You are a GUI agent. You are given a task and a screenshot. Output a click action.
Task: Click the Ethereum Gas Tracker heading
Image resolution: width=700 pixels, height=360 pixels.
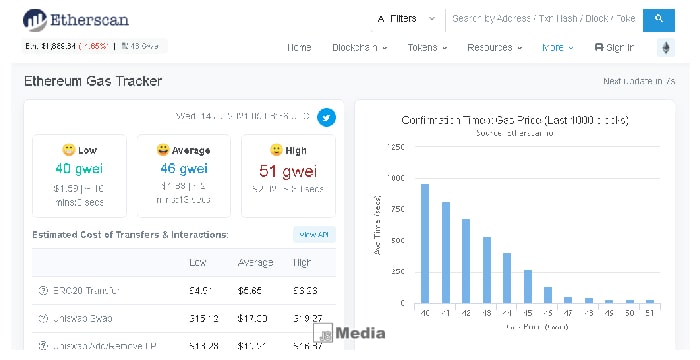click(x=93, y=81)
